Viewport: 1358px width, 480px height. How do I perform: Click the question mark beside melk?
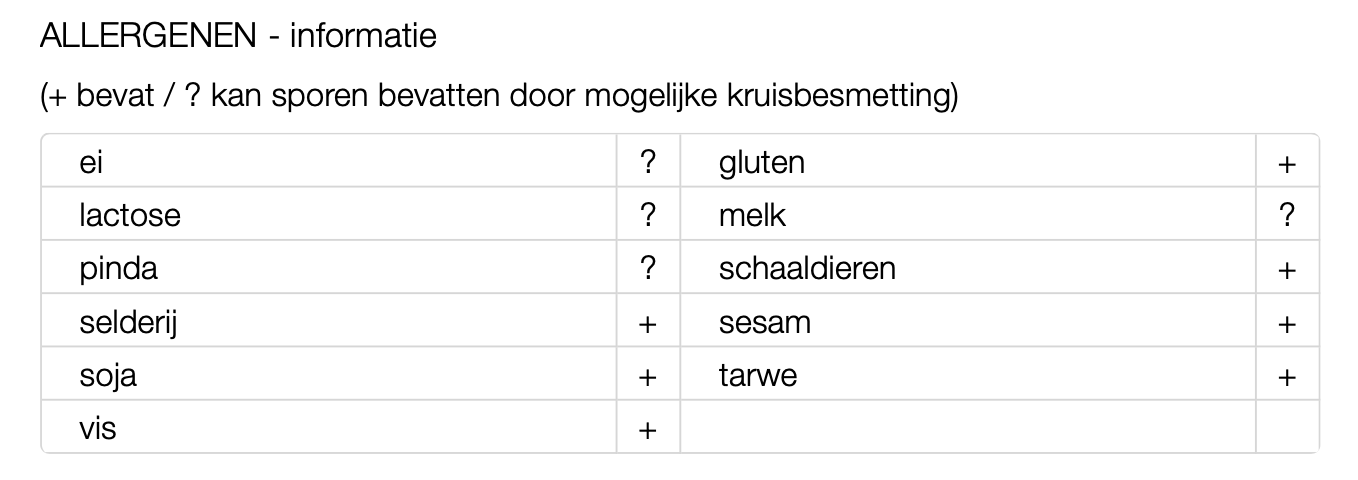[1287, 215]
